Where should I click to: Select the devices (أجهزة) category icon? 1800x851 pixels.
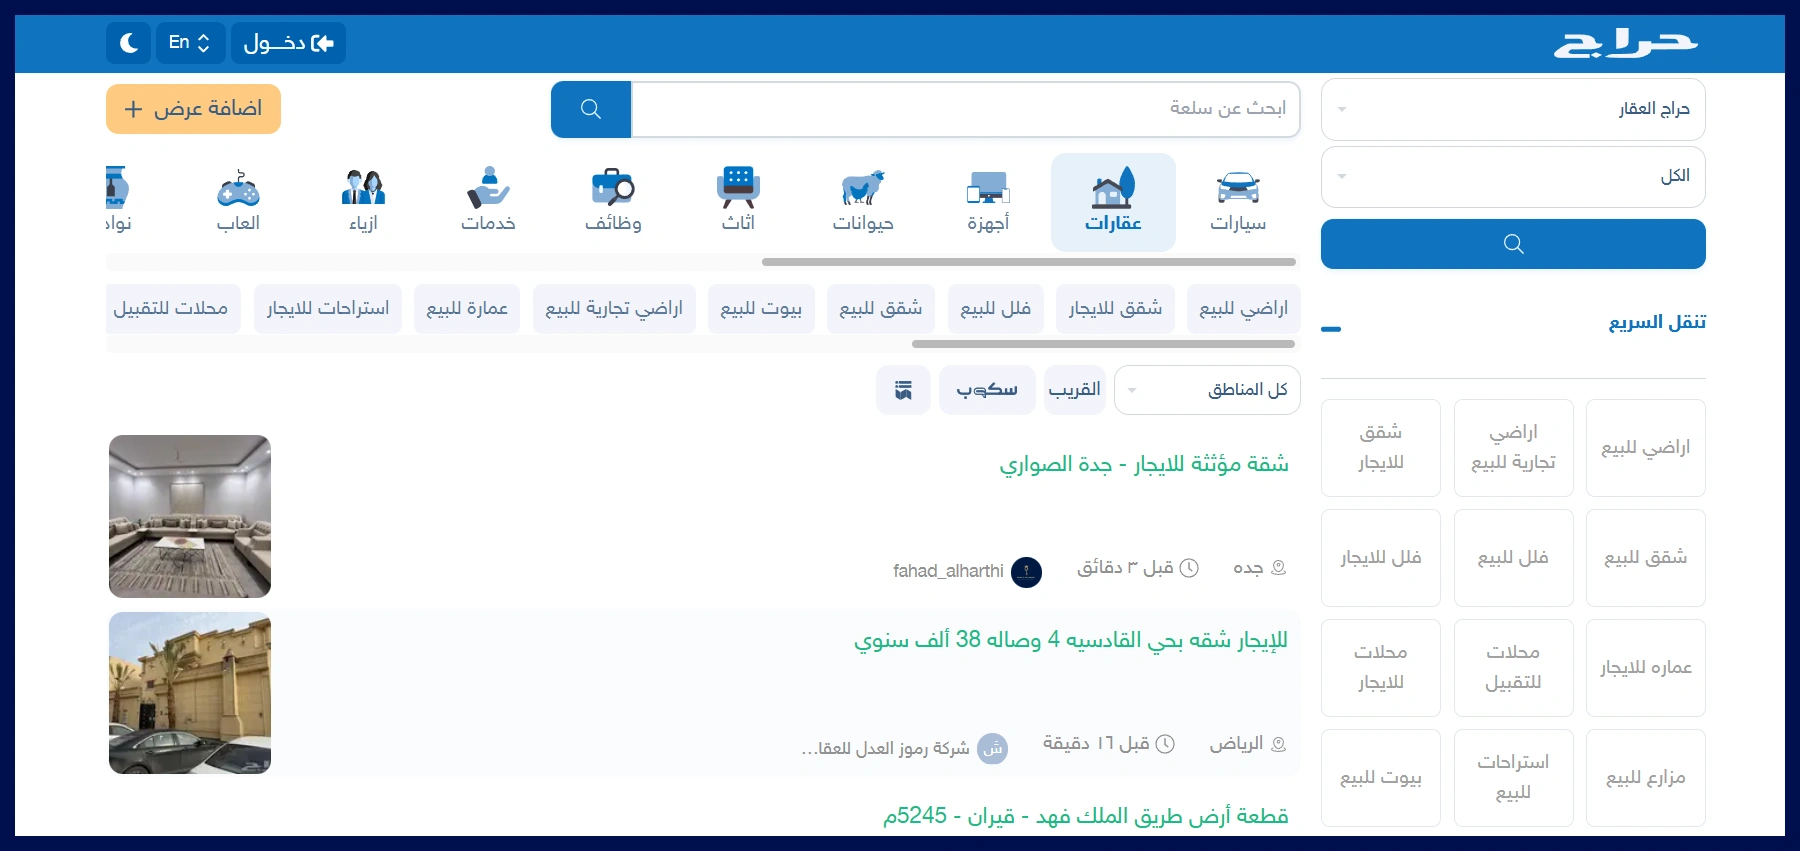(988, 201)
